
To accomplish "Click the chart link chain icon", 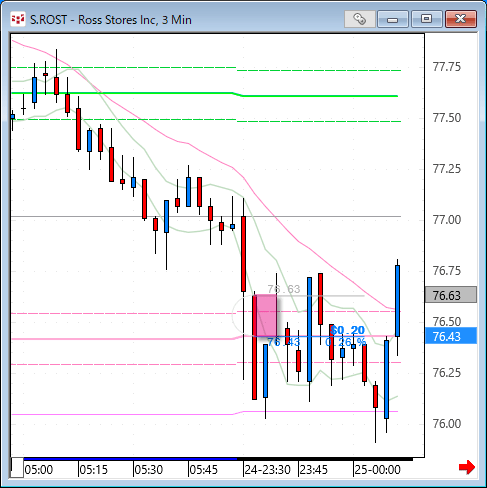I will coord(359,19).
